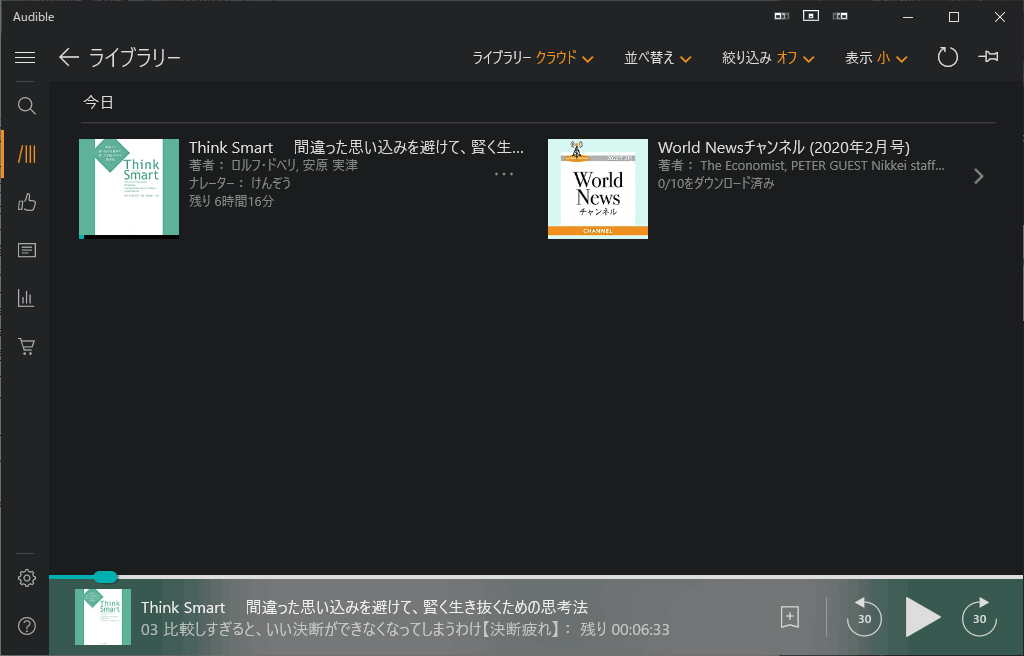This screenshot has width=1024, height=656.
Task: Expand ライブラリー クラウド dropdown
Action: [533, 58]
